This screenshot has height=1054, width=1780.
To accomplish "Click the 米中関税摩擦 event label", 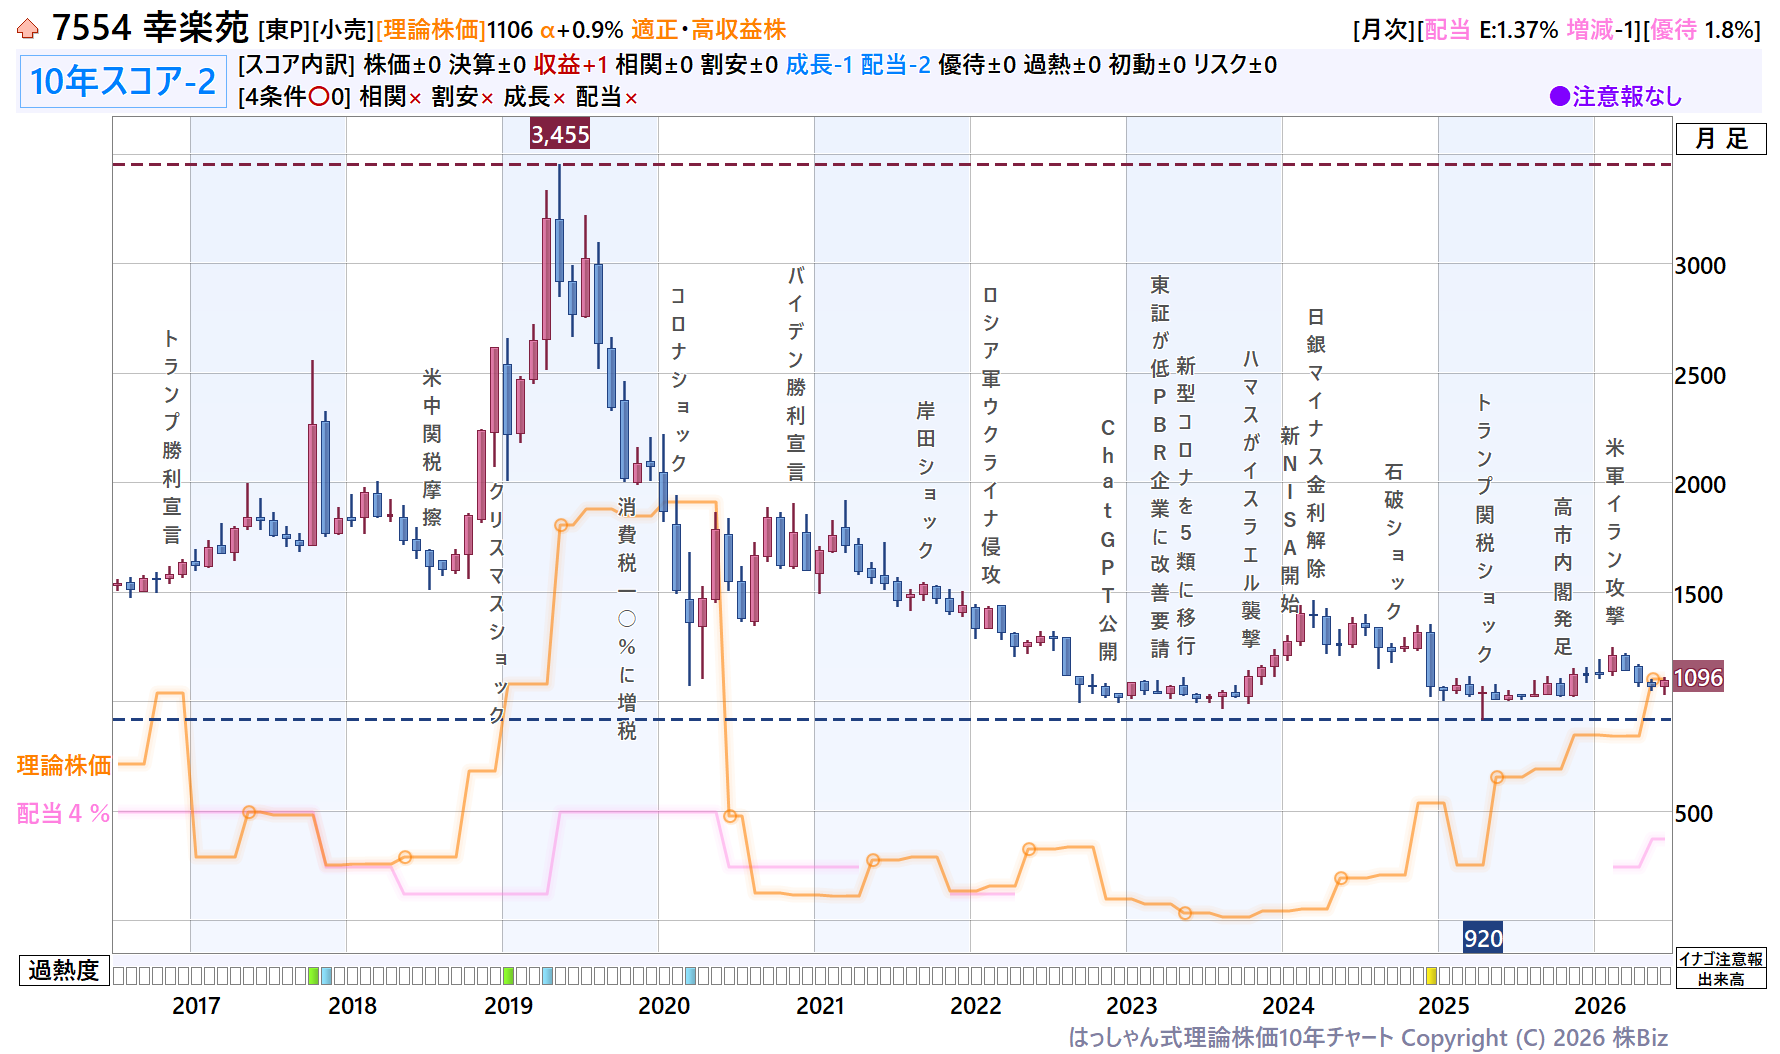I will 432,447.
